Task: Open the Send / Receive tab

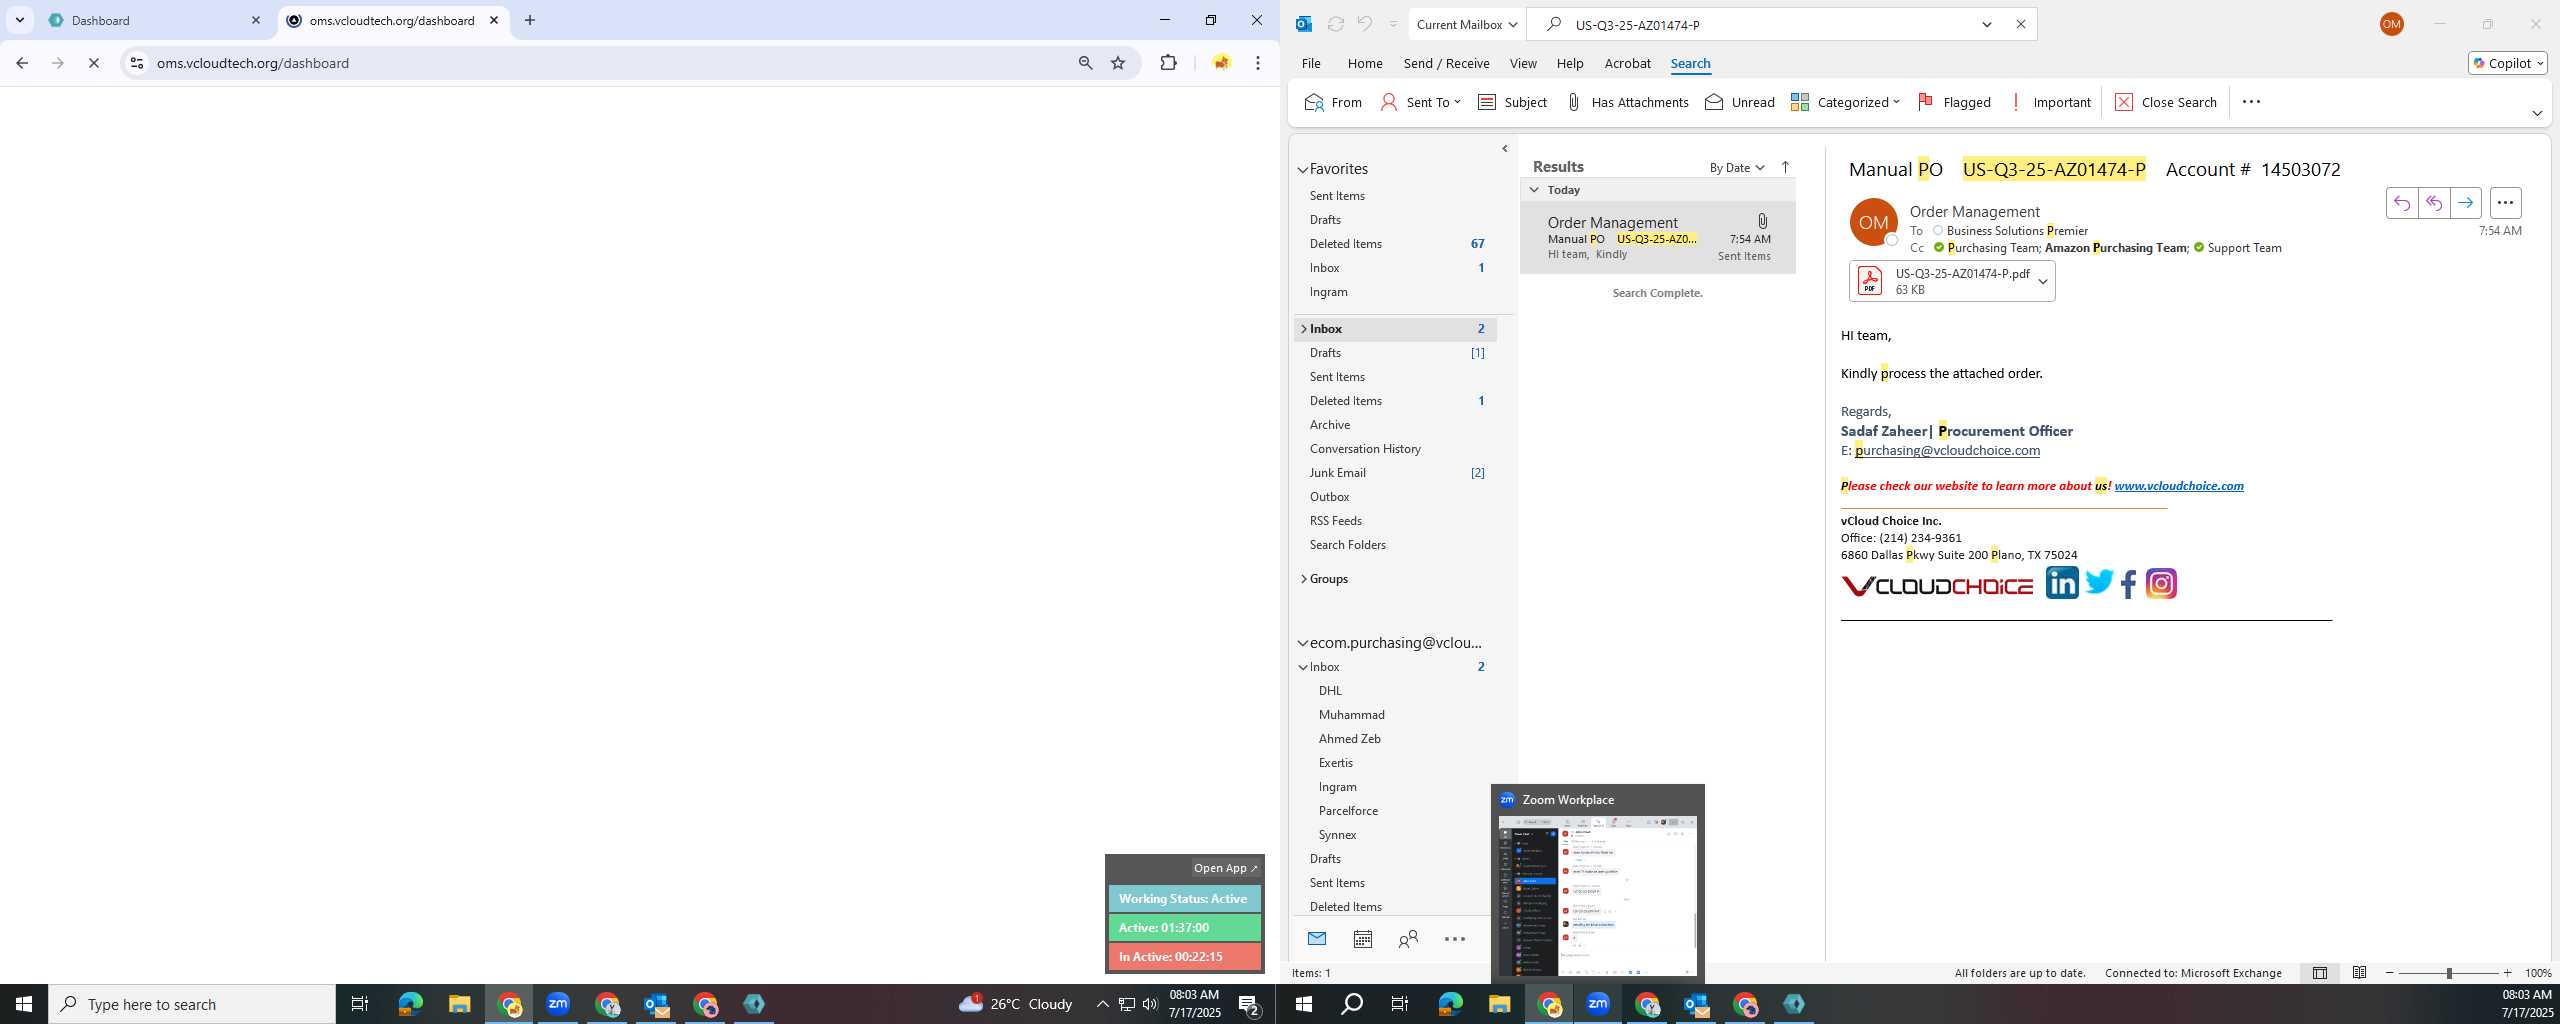Action: pyautogui.click(x=1446, y=63)
